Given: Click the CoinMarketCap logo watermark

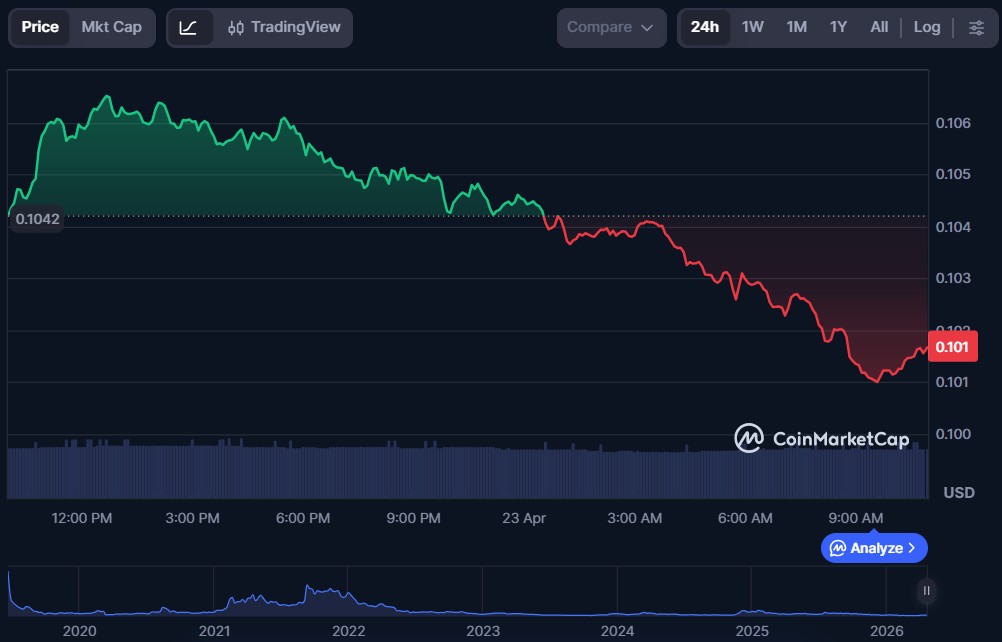Looking at the screenshot, I should pyautogui.click(x=821, y=438).
